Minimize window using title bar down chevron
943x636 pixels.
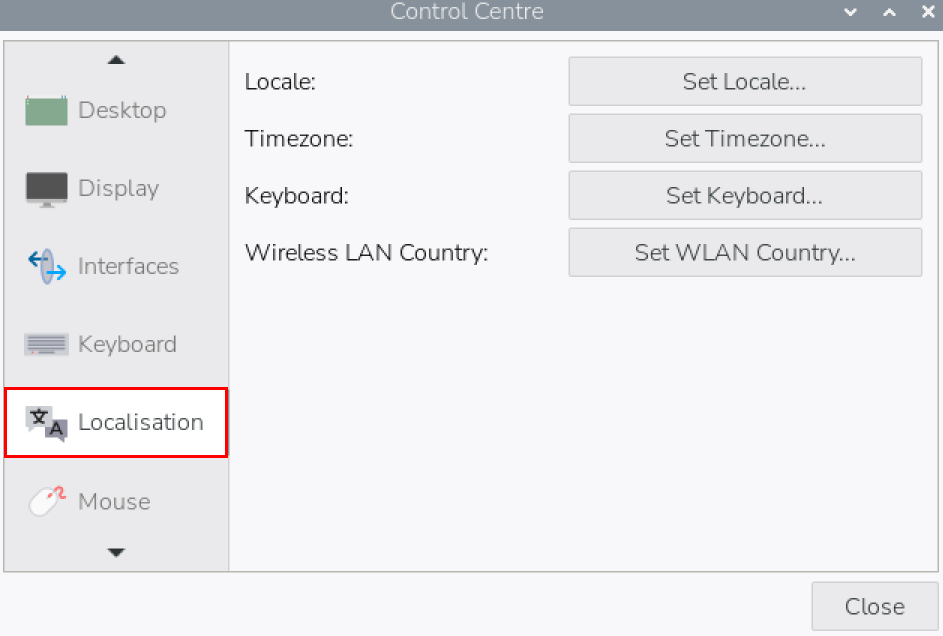(x=851, y=13)
